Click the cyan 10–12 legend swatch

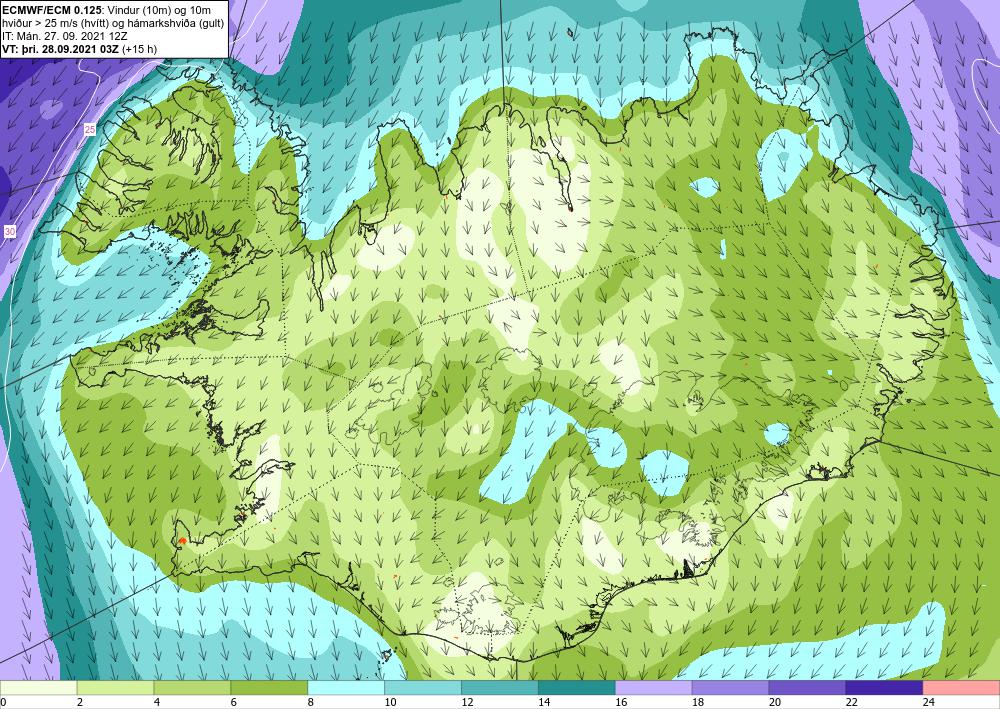(423, 688)
